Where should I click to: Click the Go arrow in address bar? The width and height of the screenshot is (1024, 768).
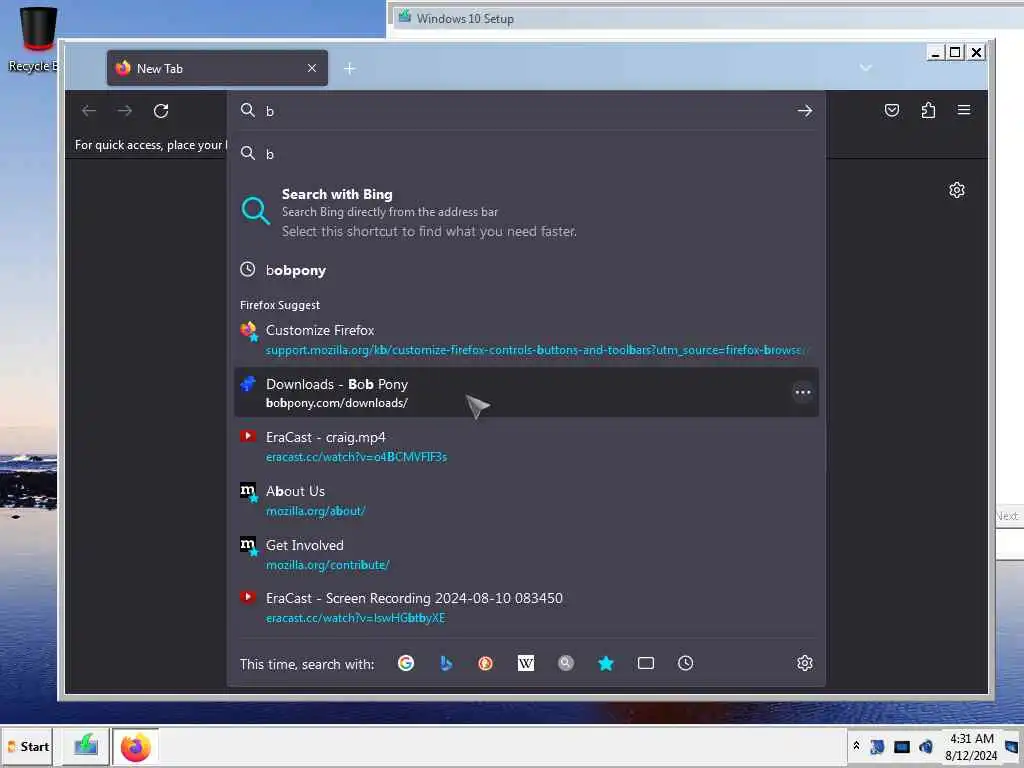(x=805, y=111)
